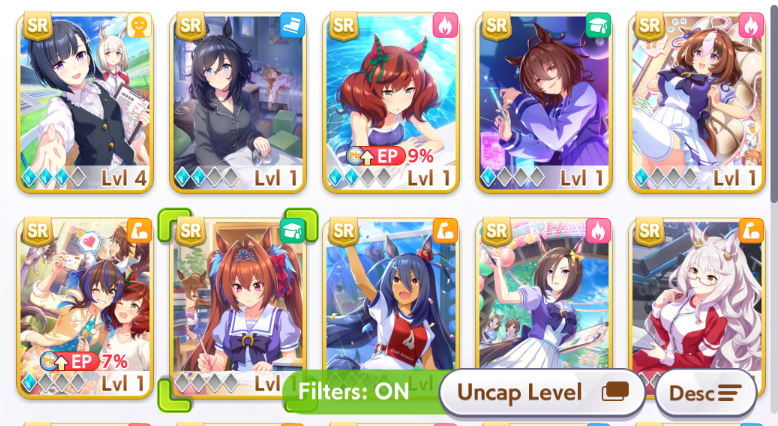
Task: Click the blue speed shoe icon on second card
Action: pos(292,25)
